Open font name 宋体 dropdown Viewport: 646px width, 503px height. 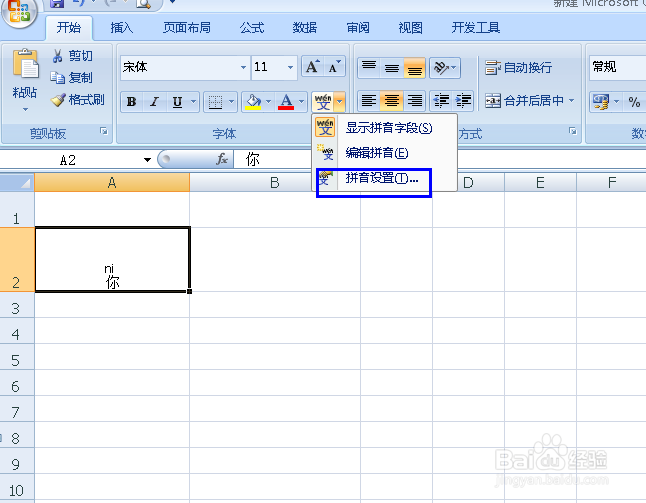pyautogui.click(x=243, y=67)
